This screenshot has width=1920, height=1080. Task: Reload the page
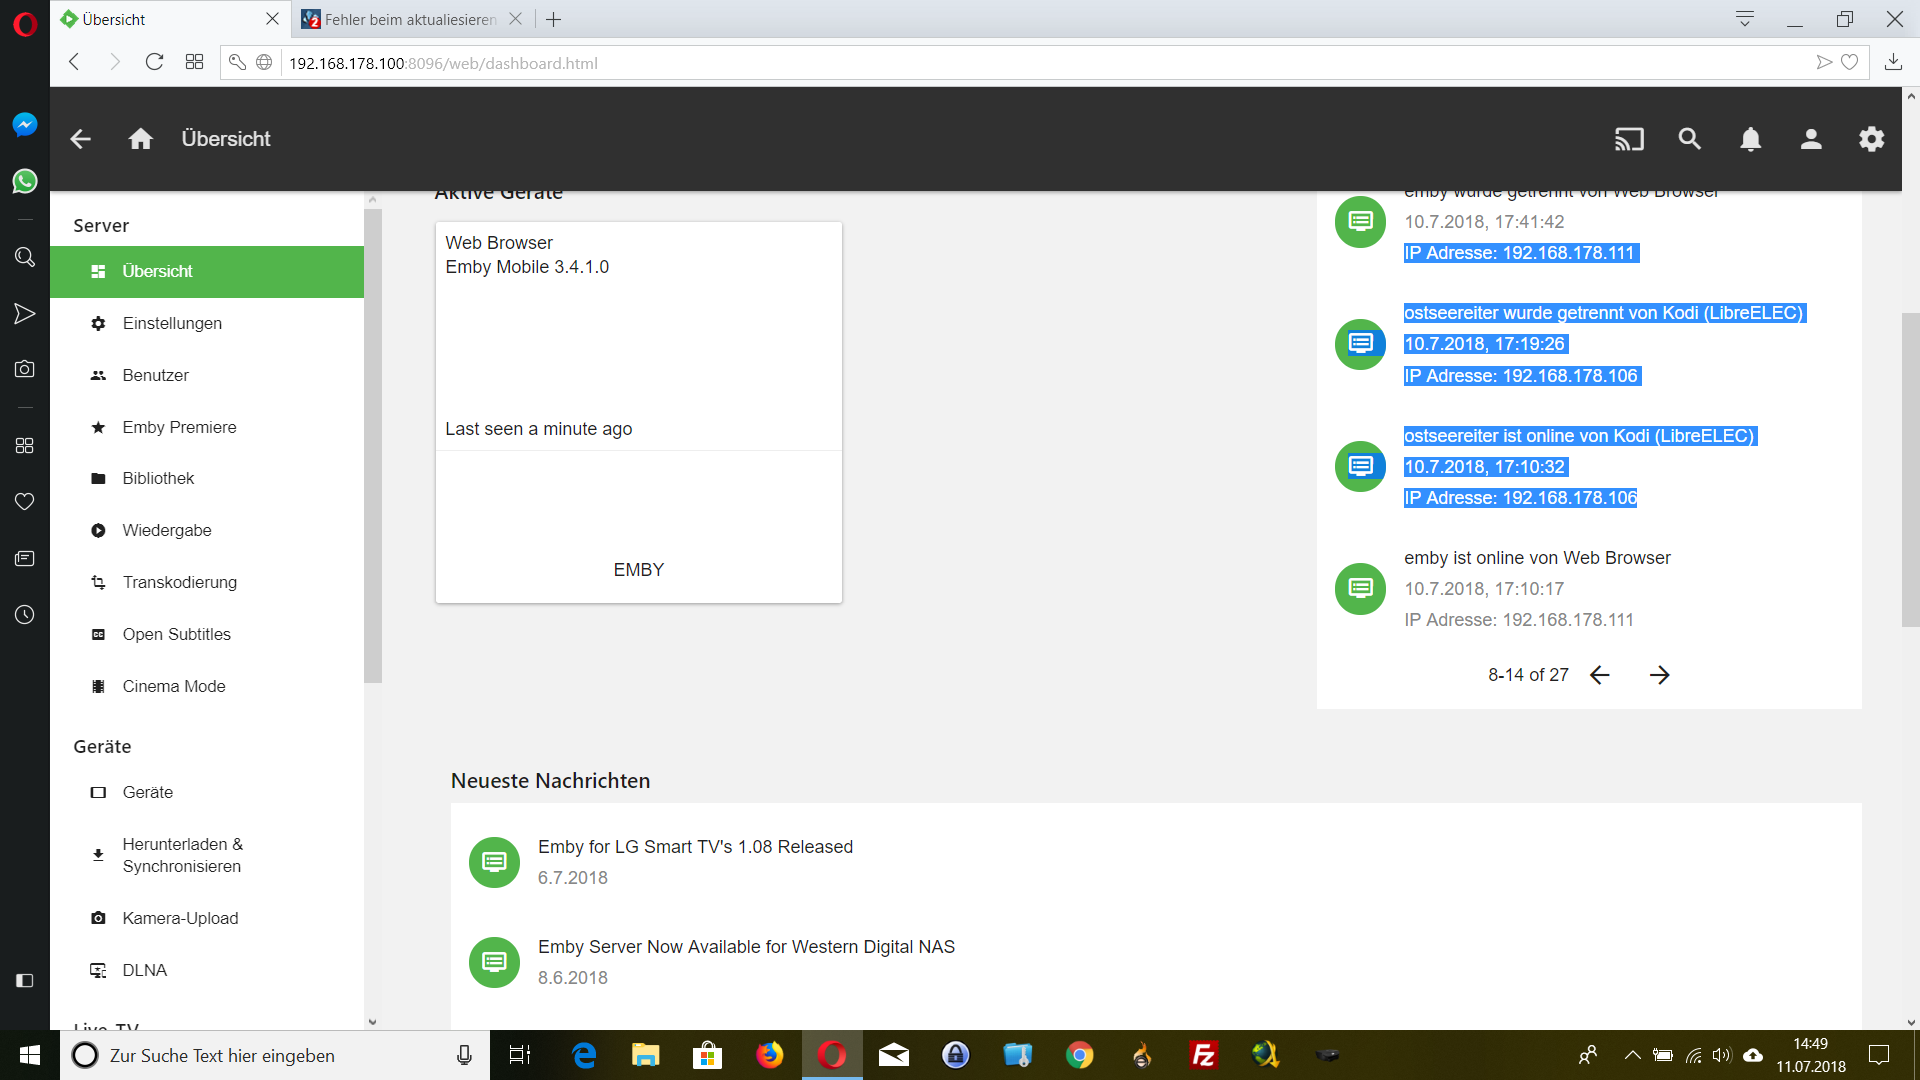154,62
